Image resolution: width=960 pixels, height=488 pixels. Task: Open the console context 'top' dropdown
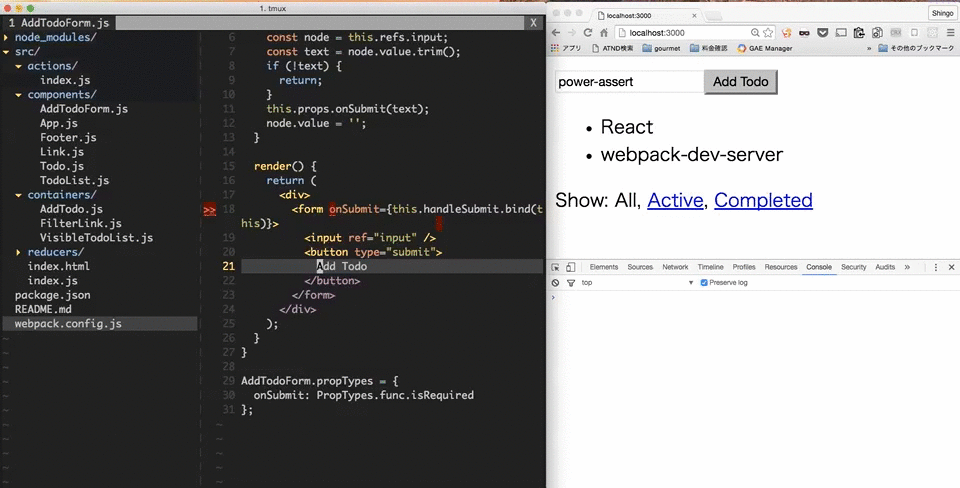(x=637, y=283)
